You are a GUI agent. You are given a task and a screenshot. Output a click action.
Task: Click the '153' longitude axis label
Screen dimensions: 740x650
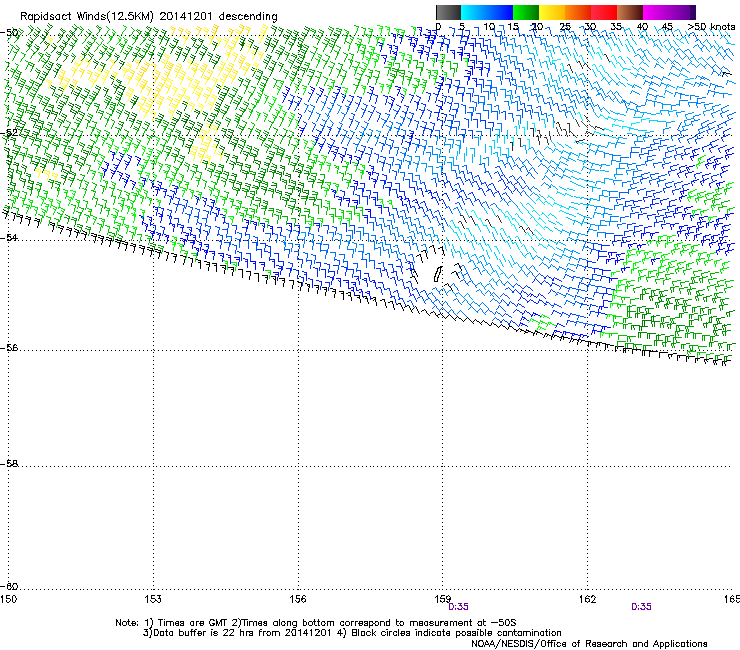[x=153, y=599]
